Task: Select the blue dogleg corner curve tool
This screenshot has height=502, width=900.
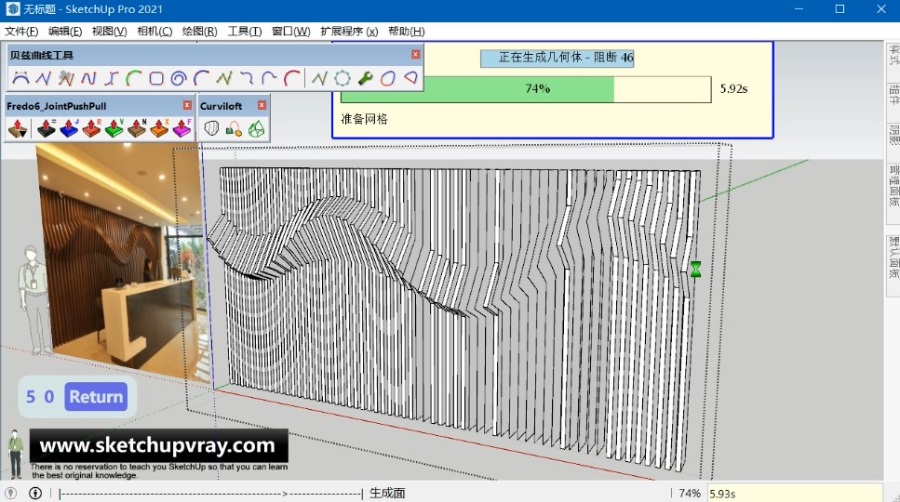Action: pyautogui.click(x=247, y=78)
